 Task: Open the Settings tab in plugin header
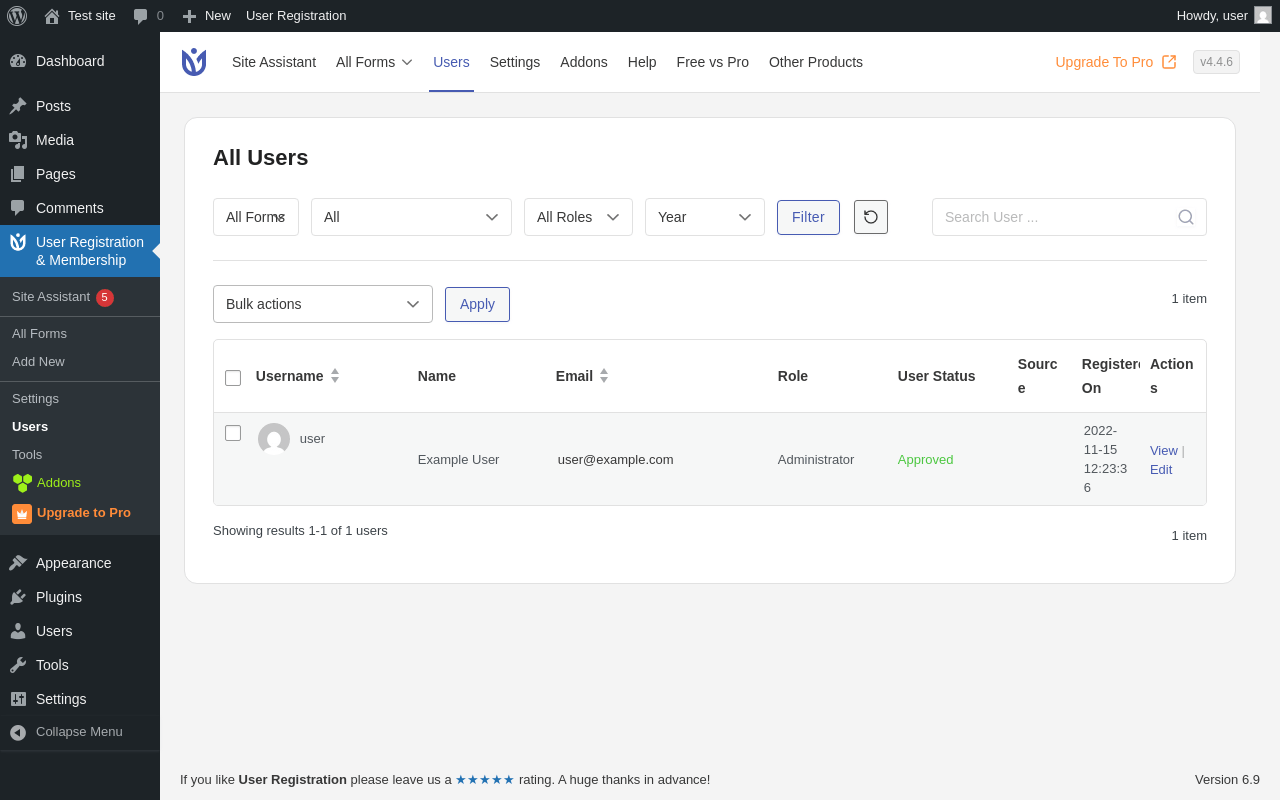pyautogui.click(x=514, y=62)
